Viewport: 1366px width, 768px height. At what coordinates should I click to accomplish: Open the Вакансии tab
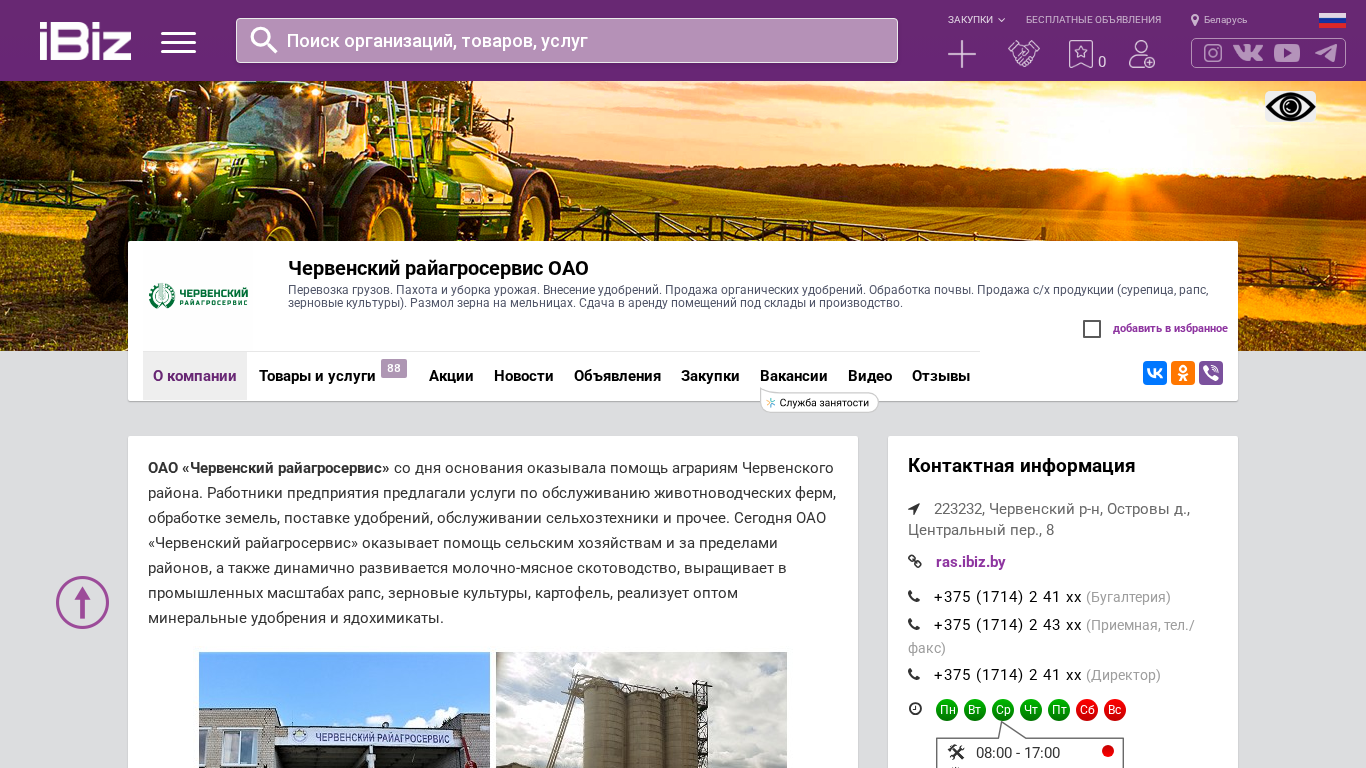794,376
